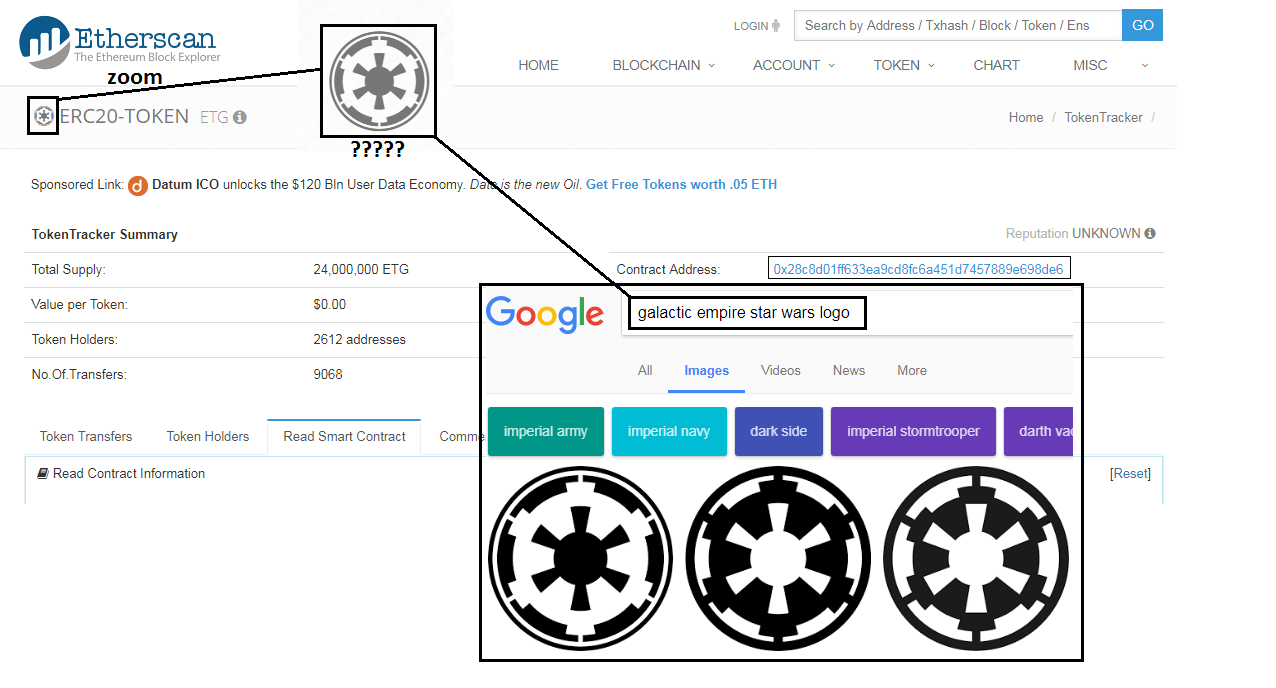Viewport: 1276px width, 688px height.
Task: Click the imperial army filter chip
Action: (546, 431)
